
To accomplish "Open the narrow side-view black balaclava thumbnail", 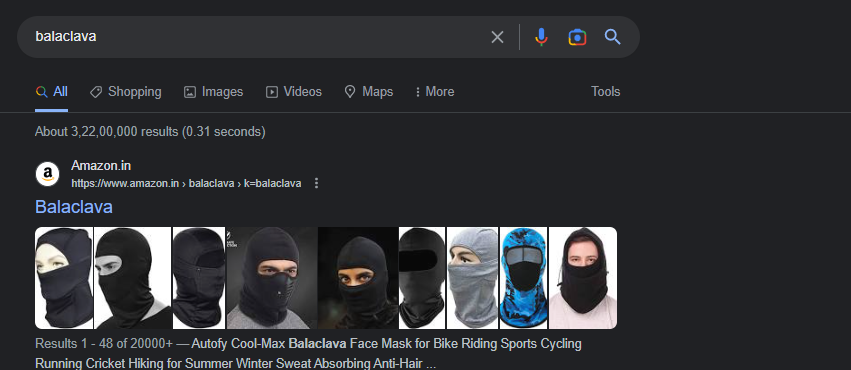I will [422, 278].
